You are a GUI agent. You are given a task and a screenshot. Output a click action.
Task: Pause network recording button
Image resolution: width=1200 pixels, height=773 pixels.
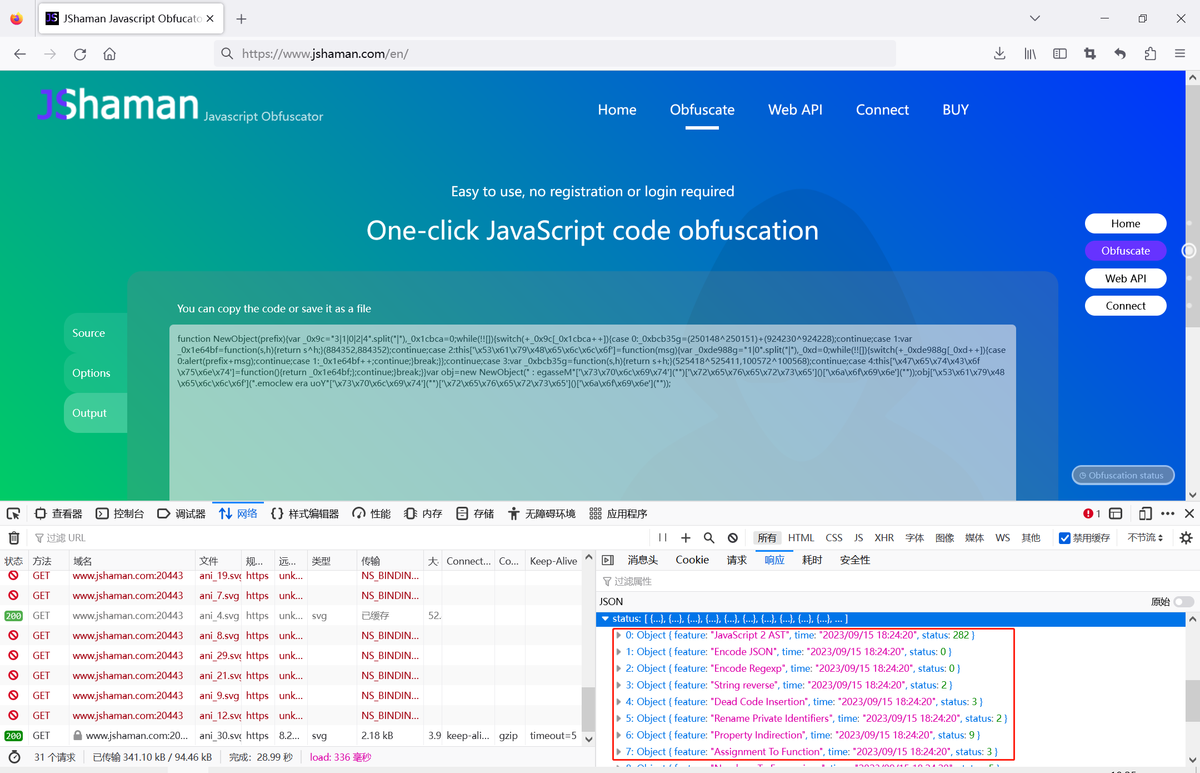[662, 538]
